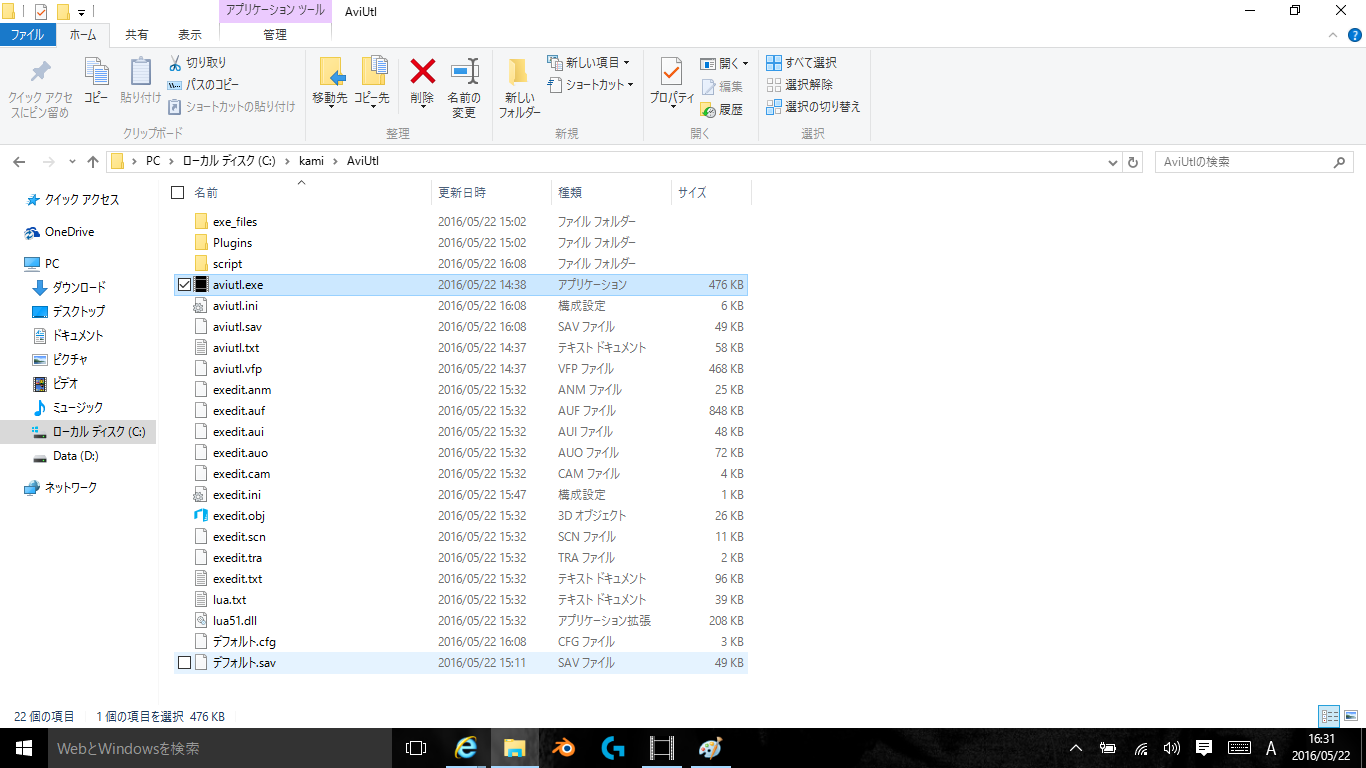Tick the checkbox next to デフォルト.sav
This screenshot has height=768, width=1366.
(x=183, y=663)
